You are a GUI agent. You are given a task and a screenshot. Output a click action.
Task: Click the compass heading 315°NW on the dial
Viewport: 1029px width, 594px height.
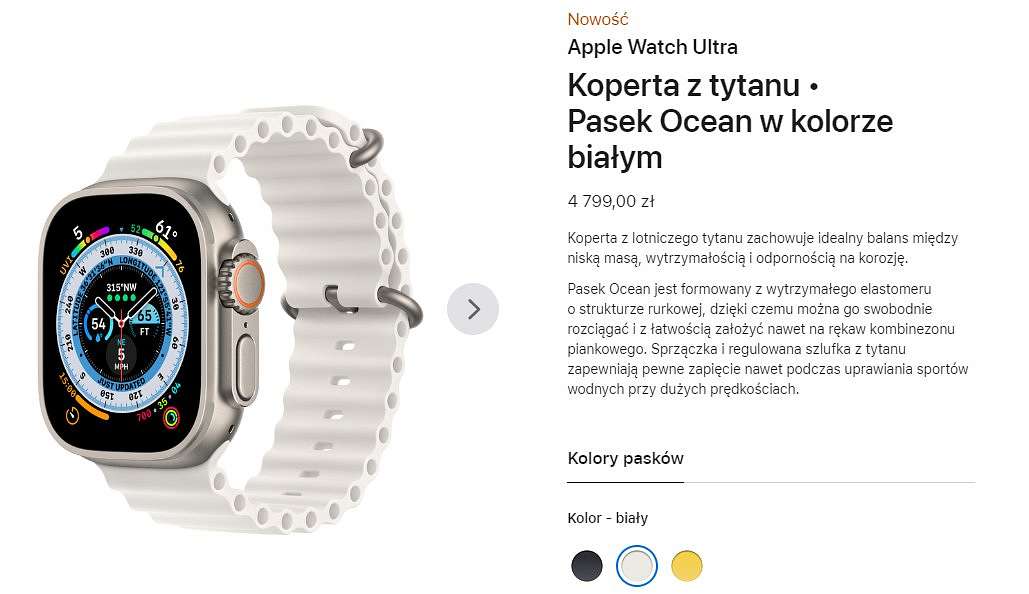click(x=121, y=287)
